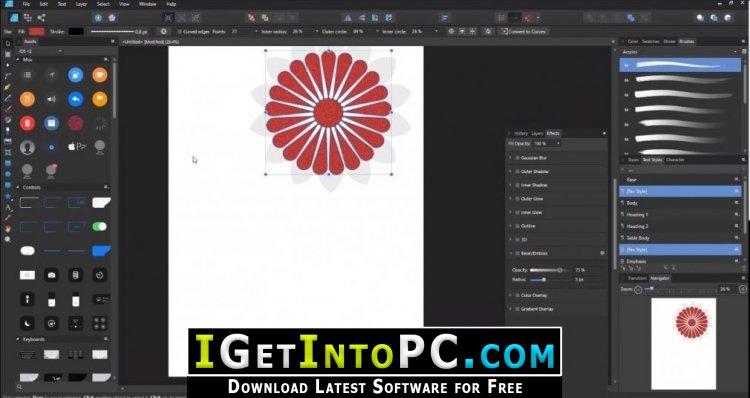Click the red Fill color swatch
The height and width of the screenshot is (398, 750).
click(x=36, y=32)
